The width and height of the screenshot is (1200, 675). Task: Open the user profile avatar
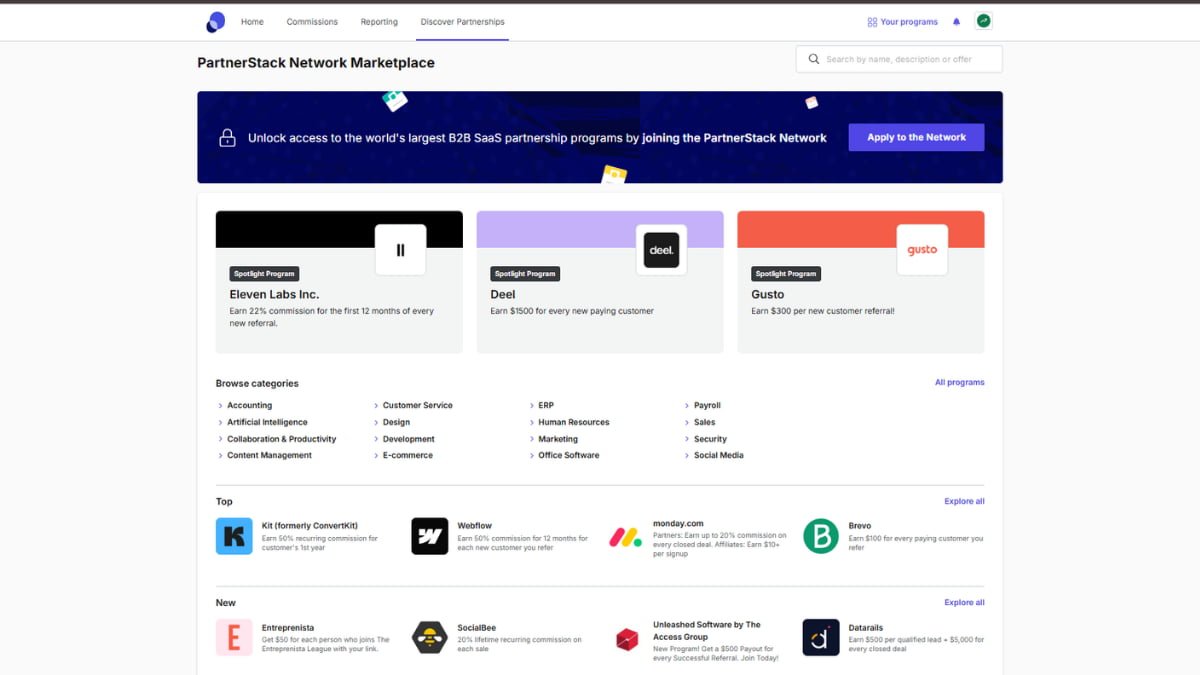tap(984, 21)
